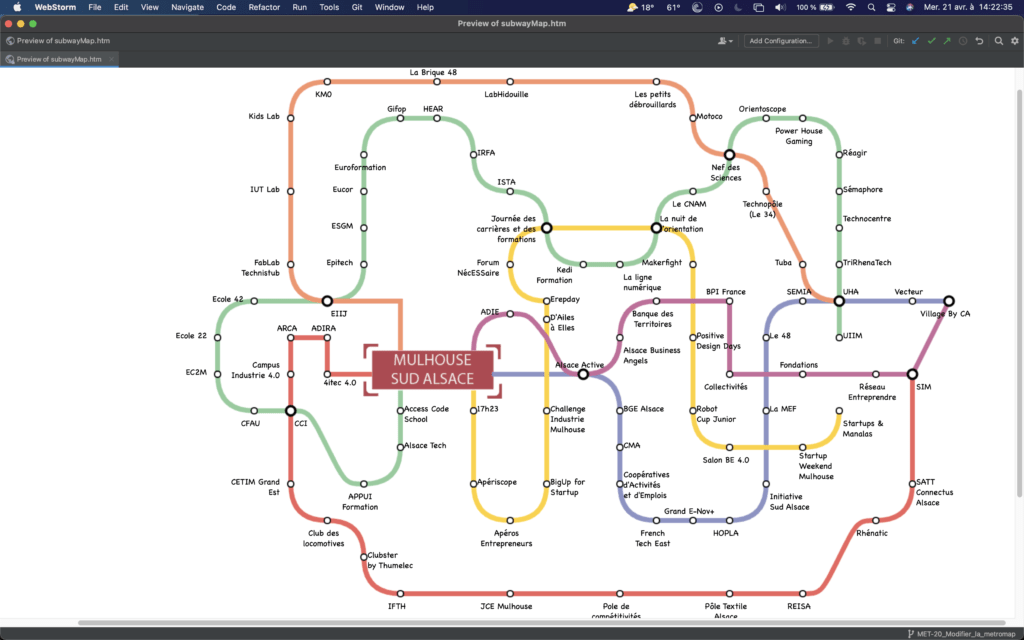The width and height of the screenshot is (1024, 640).
Task: Click the Rhénatic station label
Action: click(x=872, y=533)
